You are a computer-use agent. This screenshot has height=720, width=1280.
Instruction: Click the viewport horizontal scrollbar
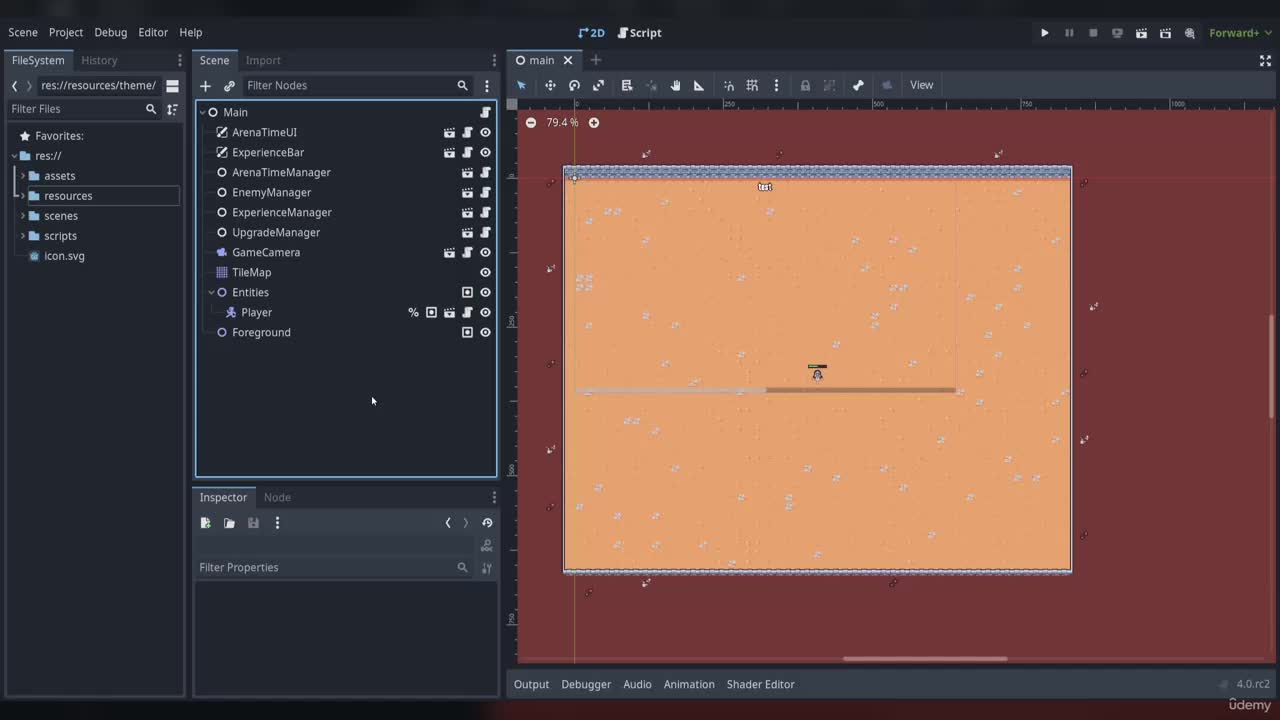(x=925, y=659)
